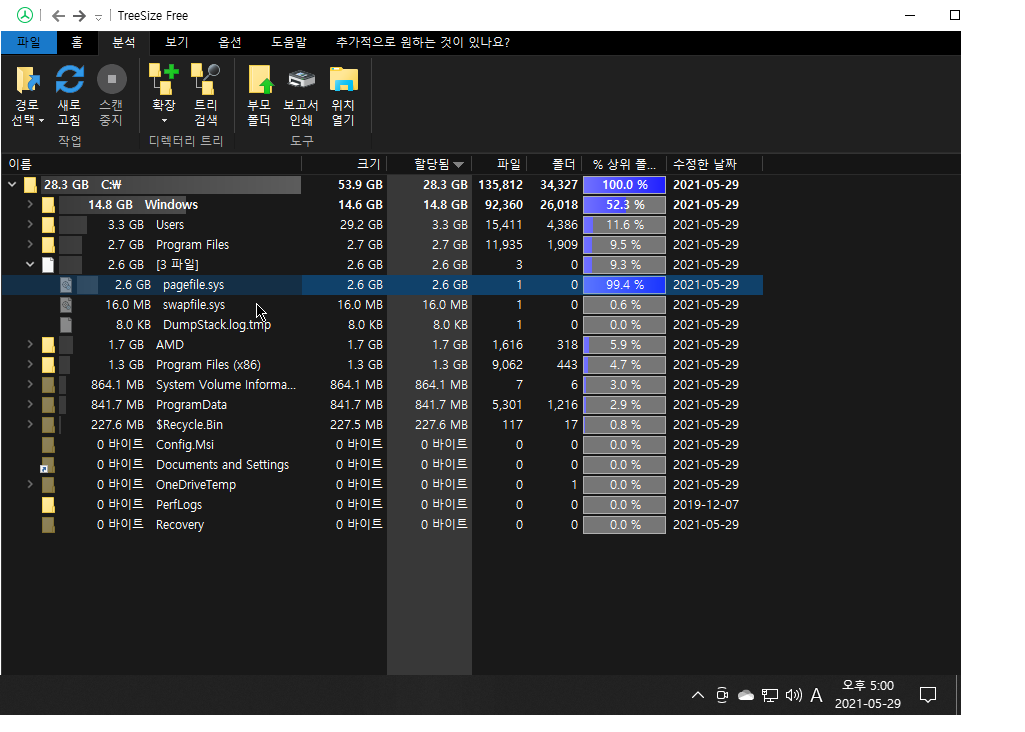
Task: Click the 부모 폴더 parent folder icon
Action: click(x=260, y=80)
